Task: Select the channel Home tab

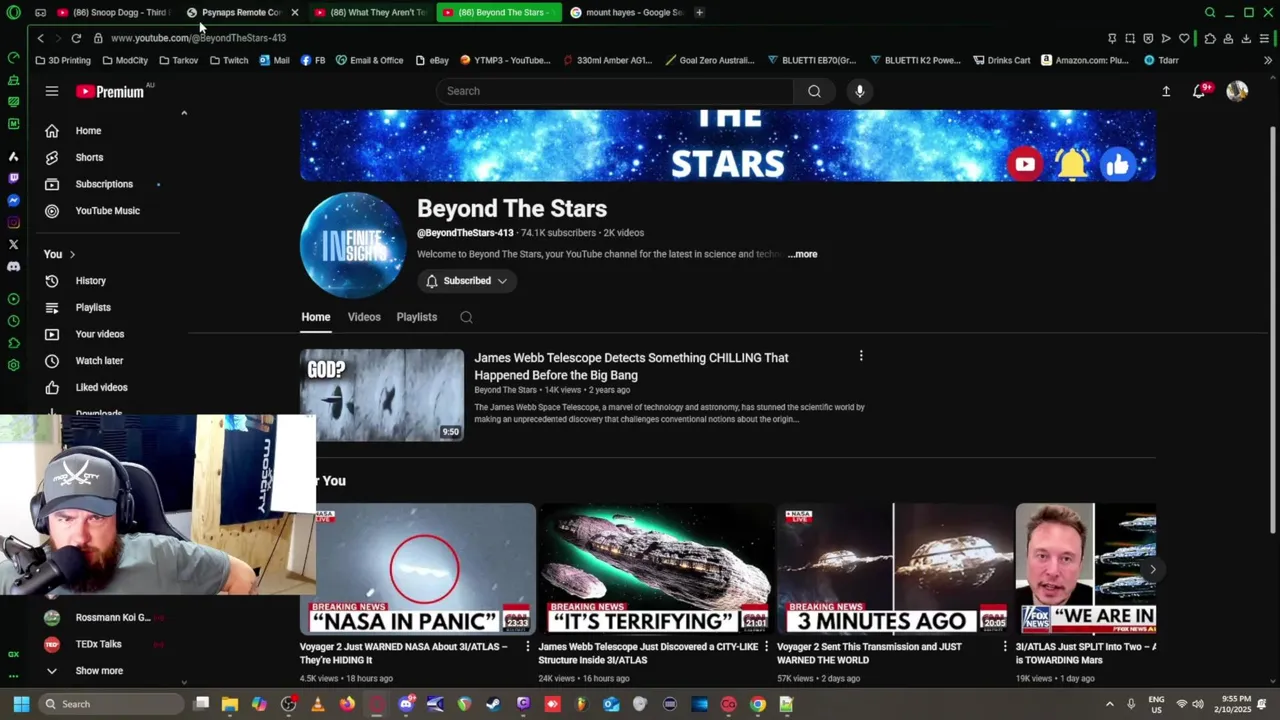Action: tap(316, 317)
